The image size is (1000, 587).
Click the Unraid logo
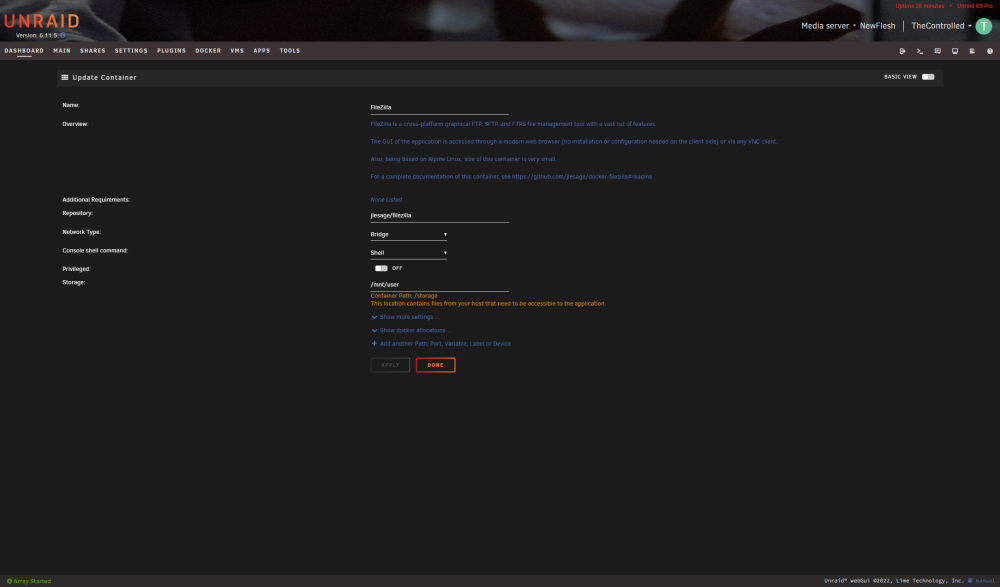coord(41,21)
